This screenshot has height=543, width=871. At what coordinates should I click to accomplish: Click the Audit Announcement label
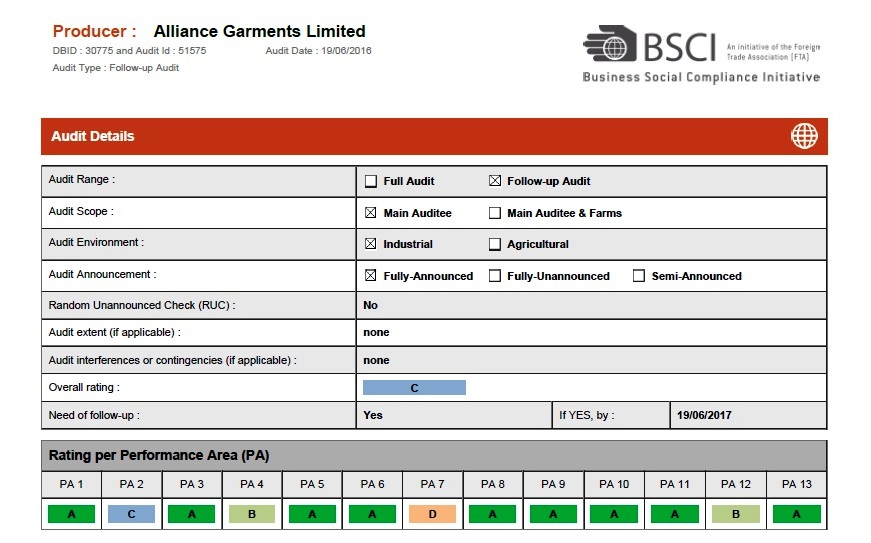tap(102, 274)
